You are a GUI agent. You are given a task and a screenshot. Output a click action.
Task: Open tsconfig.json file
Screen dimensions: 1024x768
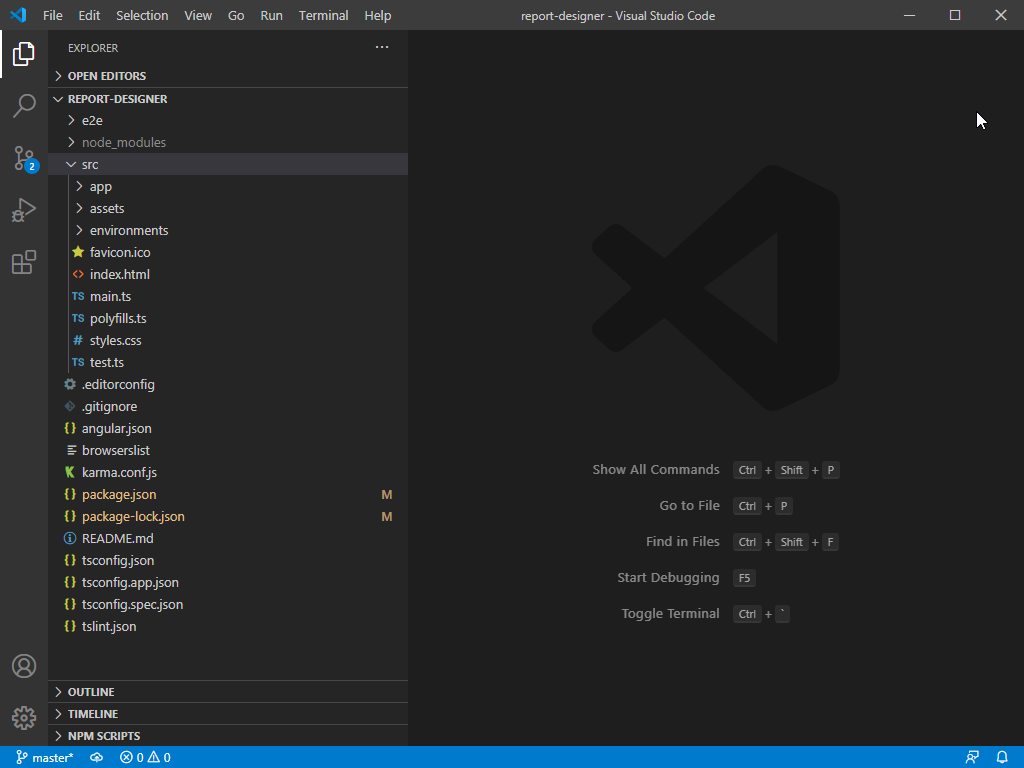[x=228, y=560]
